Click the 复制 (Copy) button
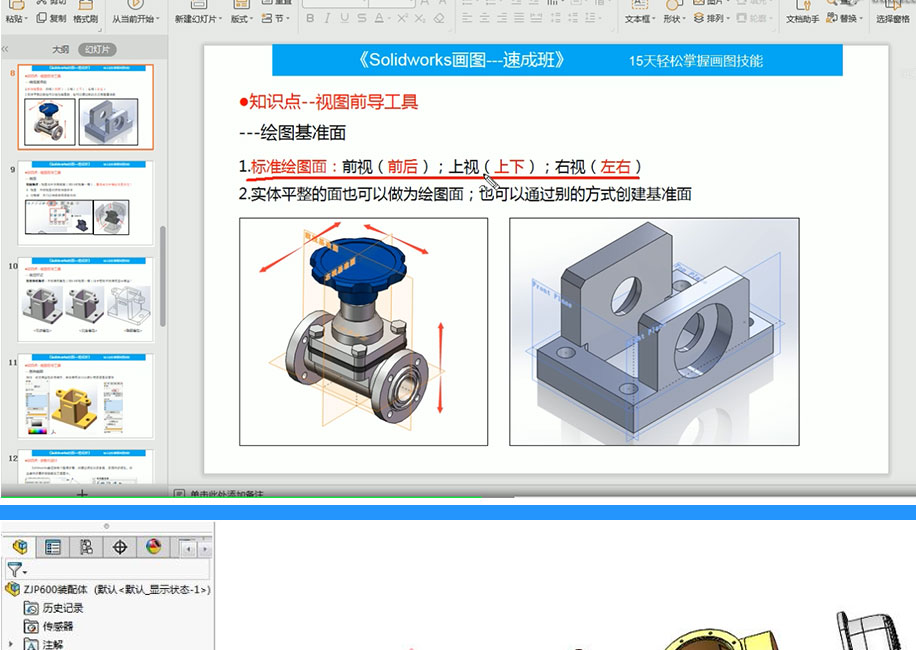Viewport: 916px width, 650px height. (x=51, y=18)
